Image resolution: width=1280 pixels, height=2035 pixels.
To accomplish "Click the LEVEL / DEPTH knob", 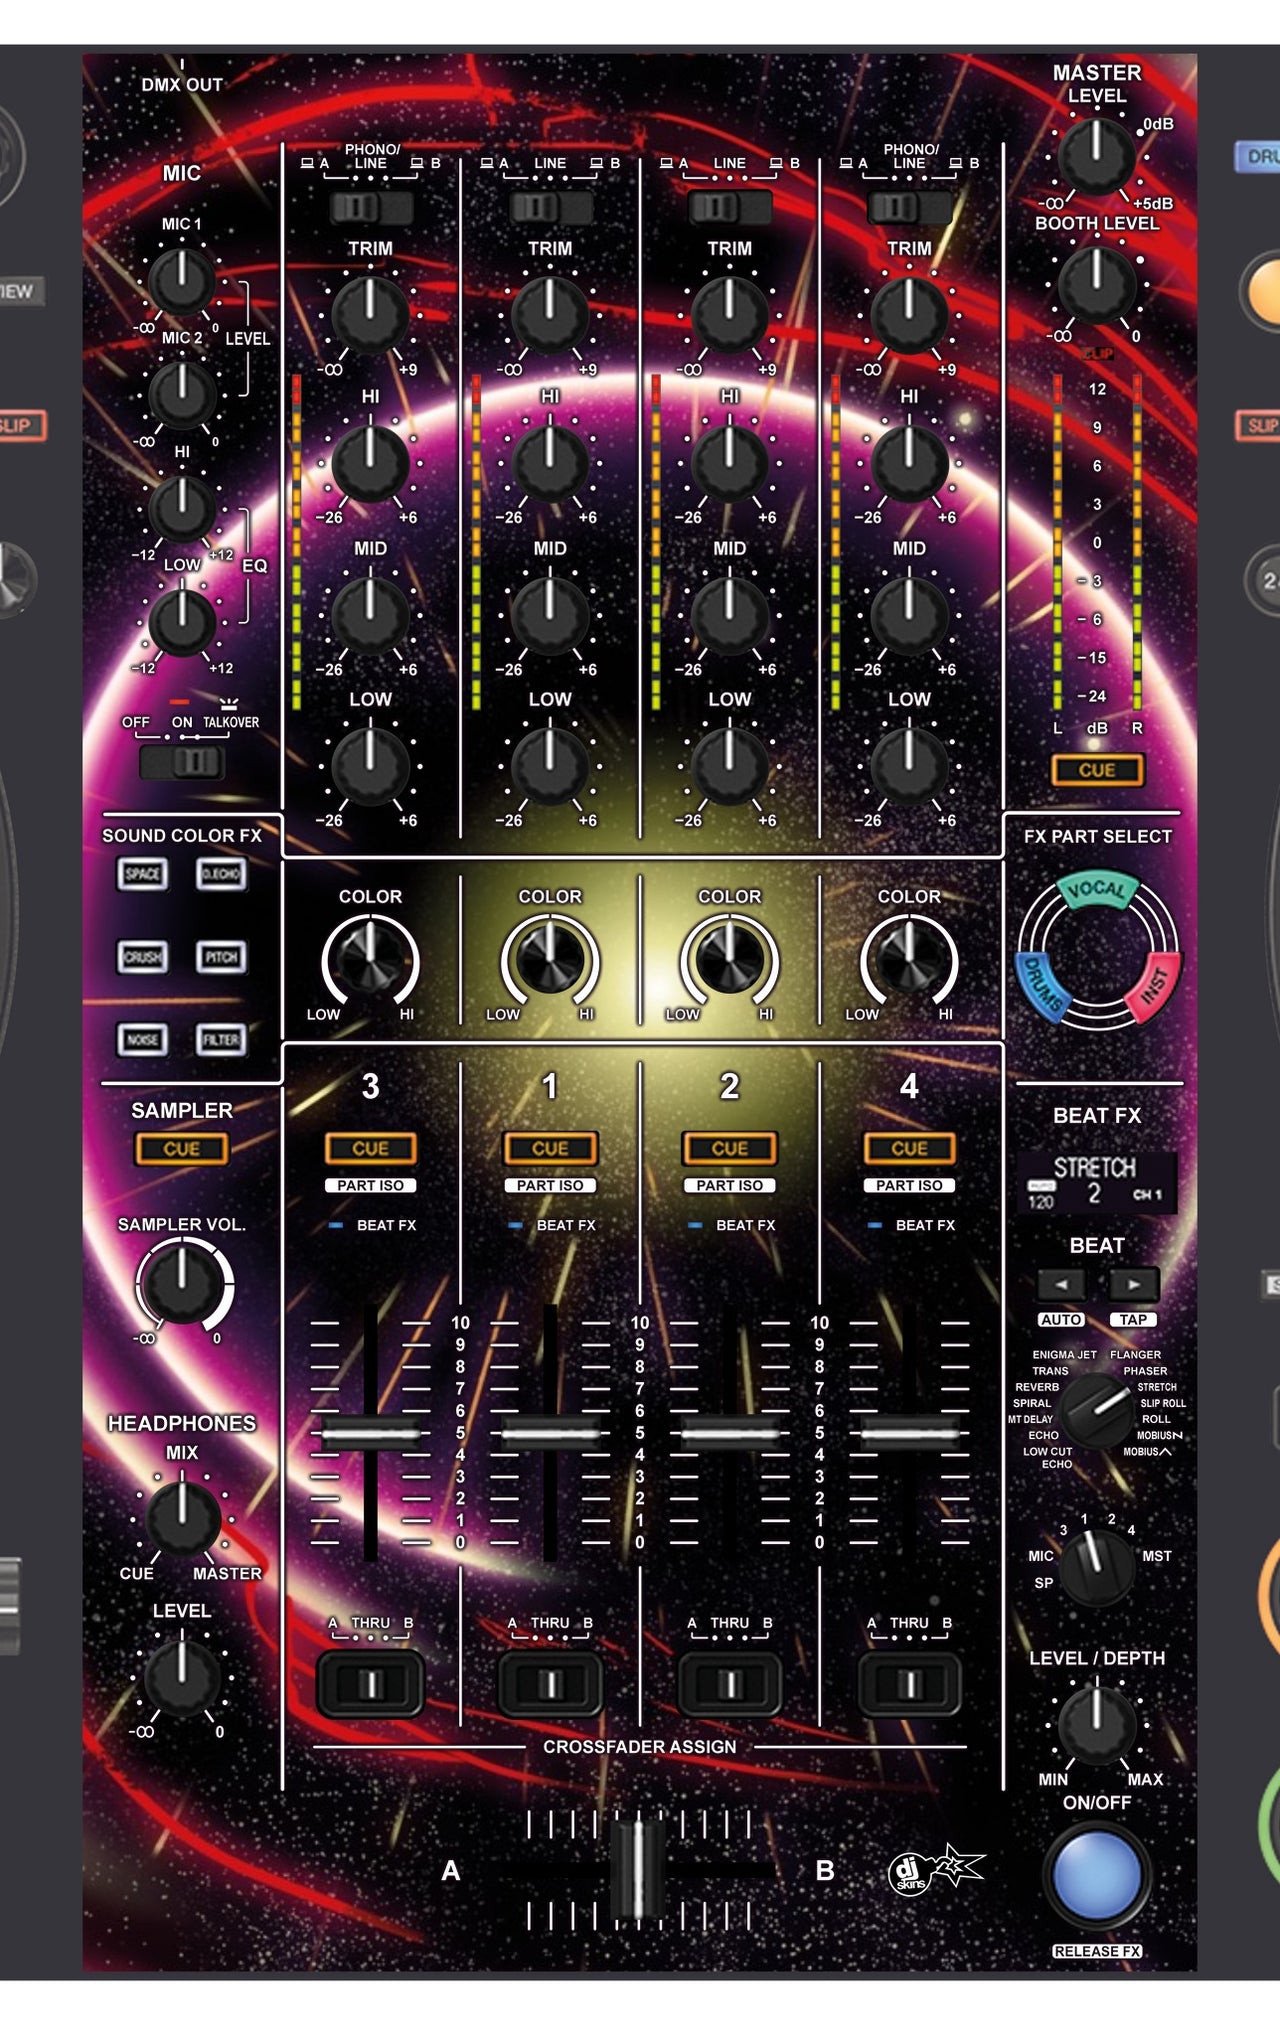I will pos(1097,1724).
